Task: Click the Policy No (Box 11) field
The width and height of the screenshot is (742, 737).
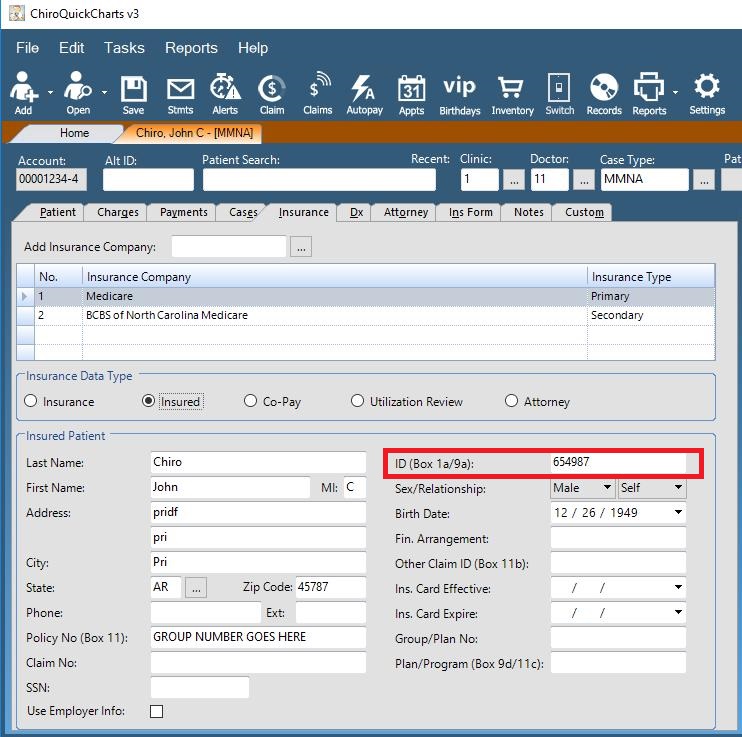Action: tap(258, 637)
